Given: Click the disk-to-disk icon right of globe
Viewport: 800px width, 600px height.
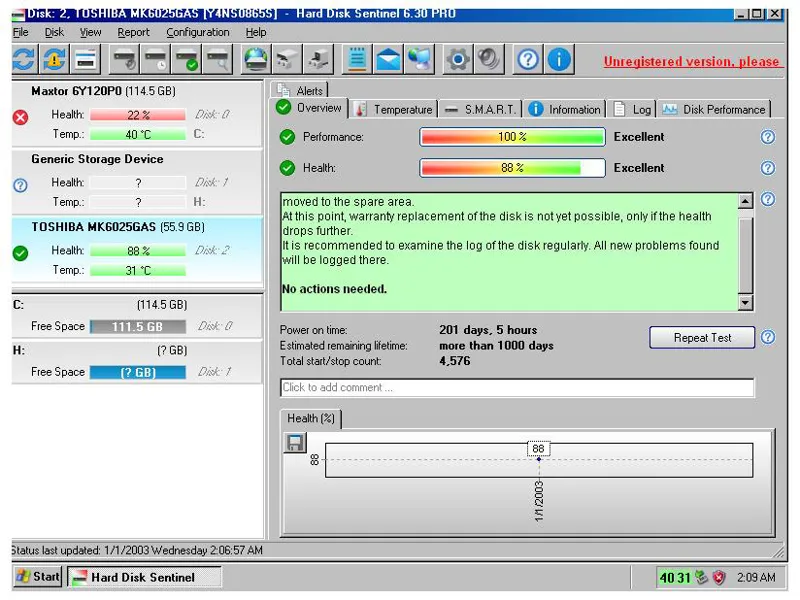Looking at the screenshot, I should tap(287, 60).
